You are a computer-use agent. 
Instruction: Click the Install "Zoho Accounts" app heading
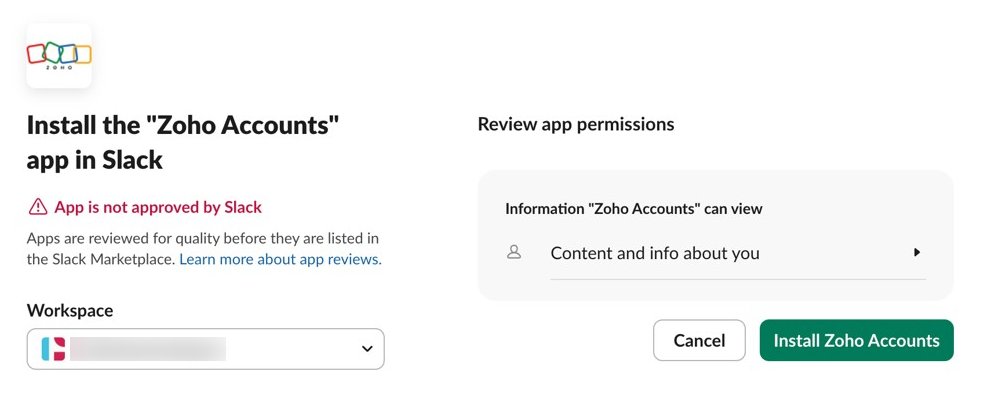click(x=183, y=125)
